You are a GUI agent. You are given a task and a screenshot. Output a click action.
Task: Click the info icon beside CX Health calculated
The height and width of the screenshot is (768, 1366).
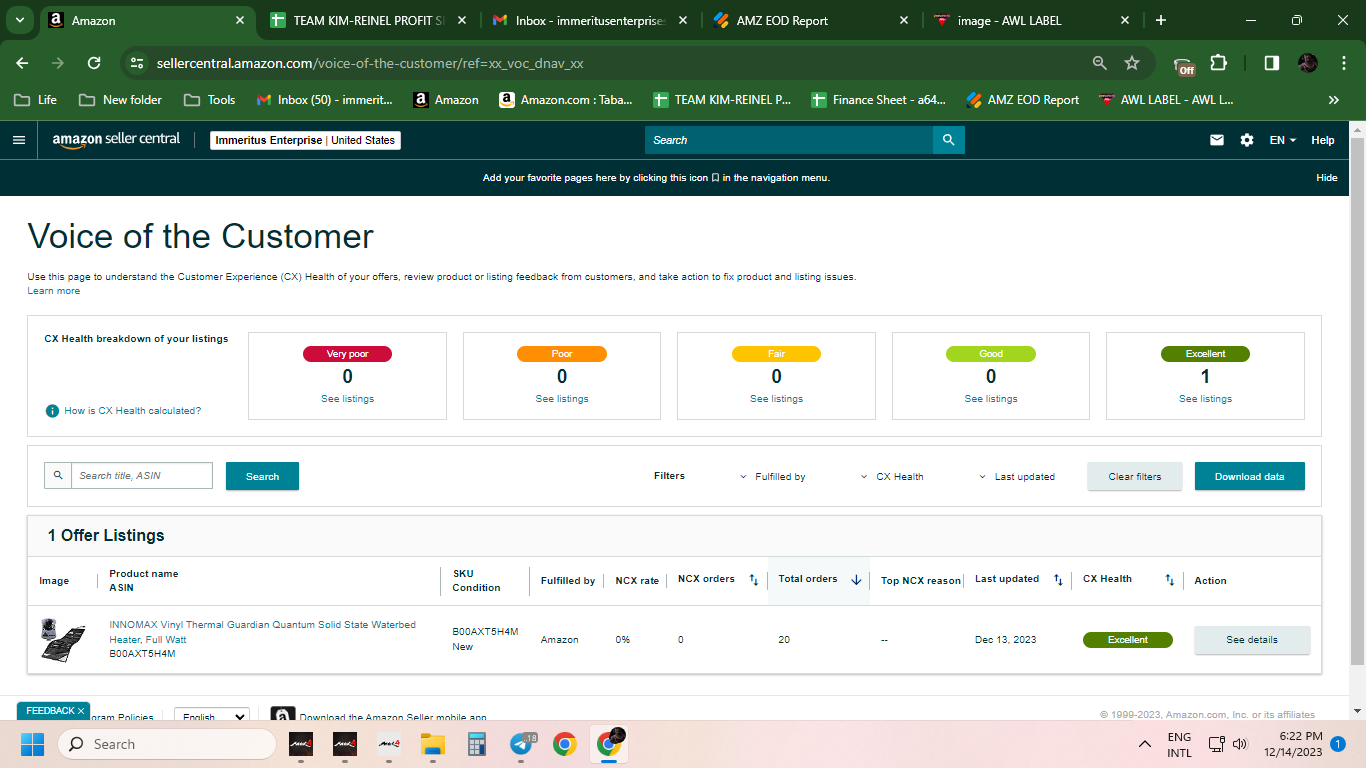52,411
